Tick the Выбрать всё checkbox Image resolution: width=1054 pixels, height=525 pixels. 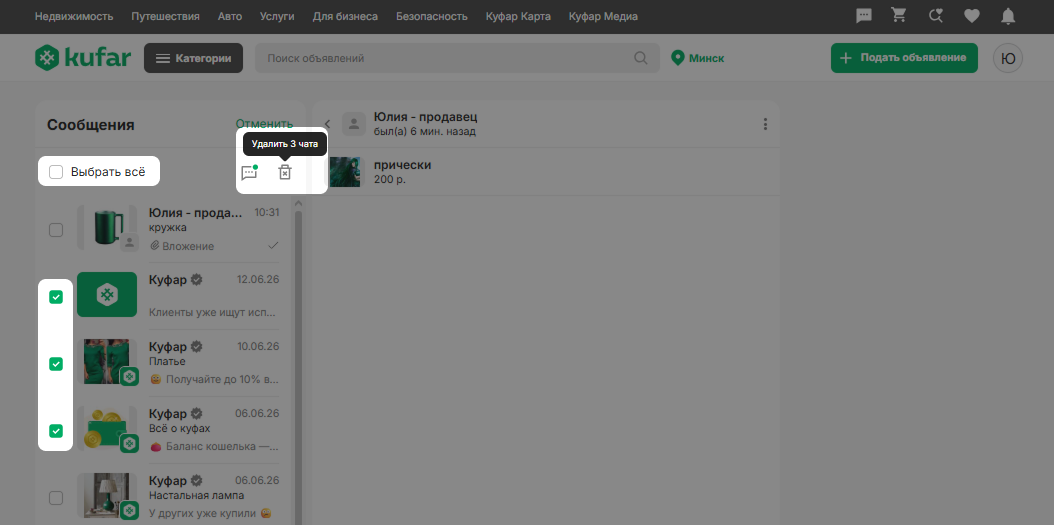tap(56, 172)
